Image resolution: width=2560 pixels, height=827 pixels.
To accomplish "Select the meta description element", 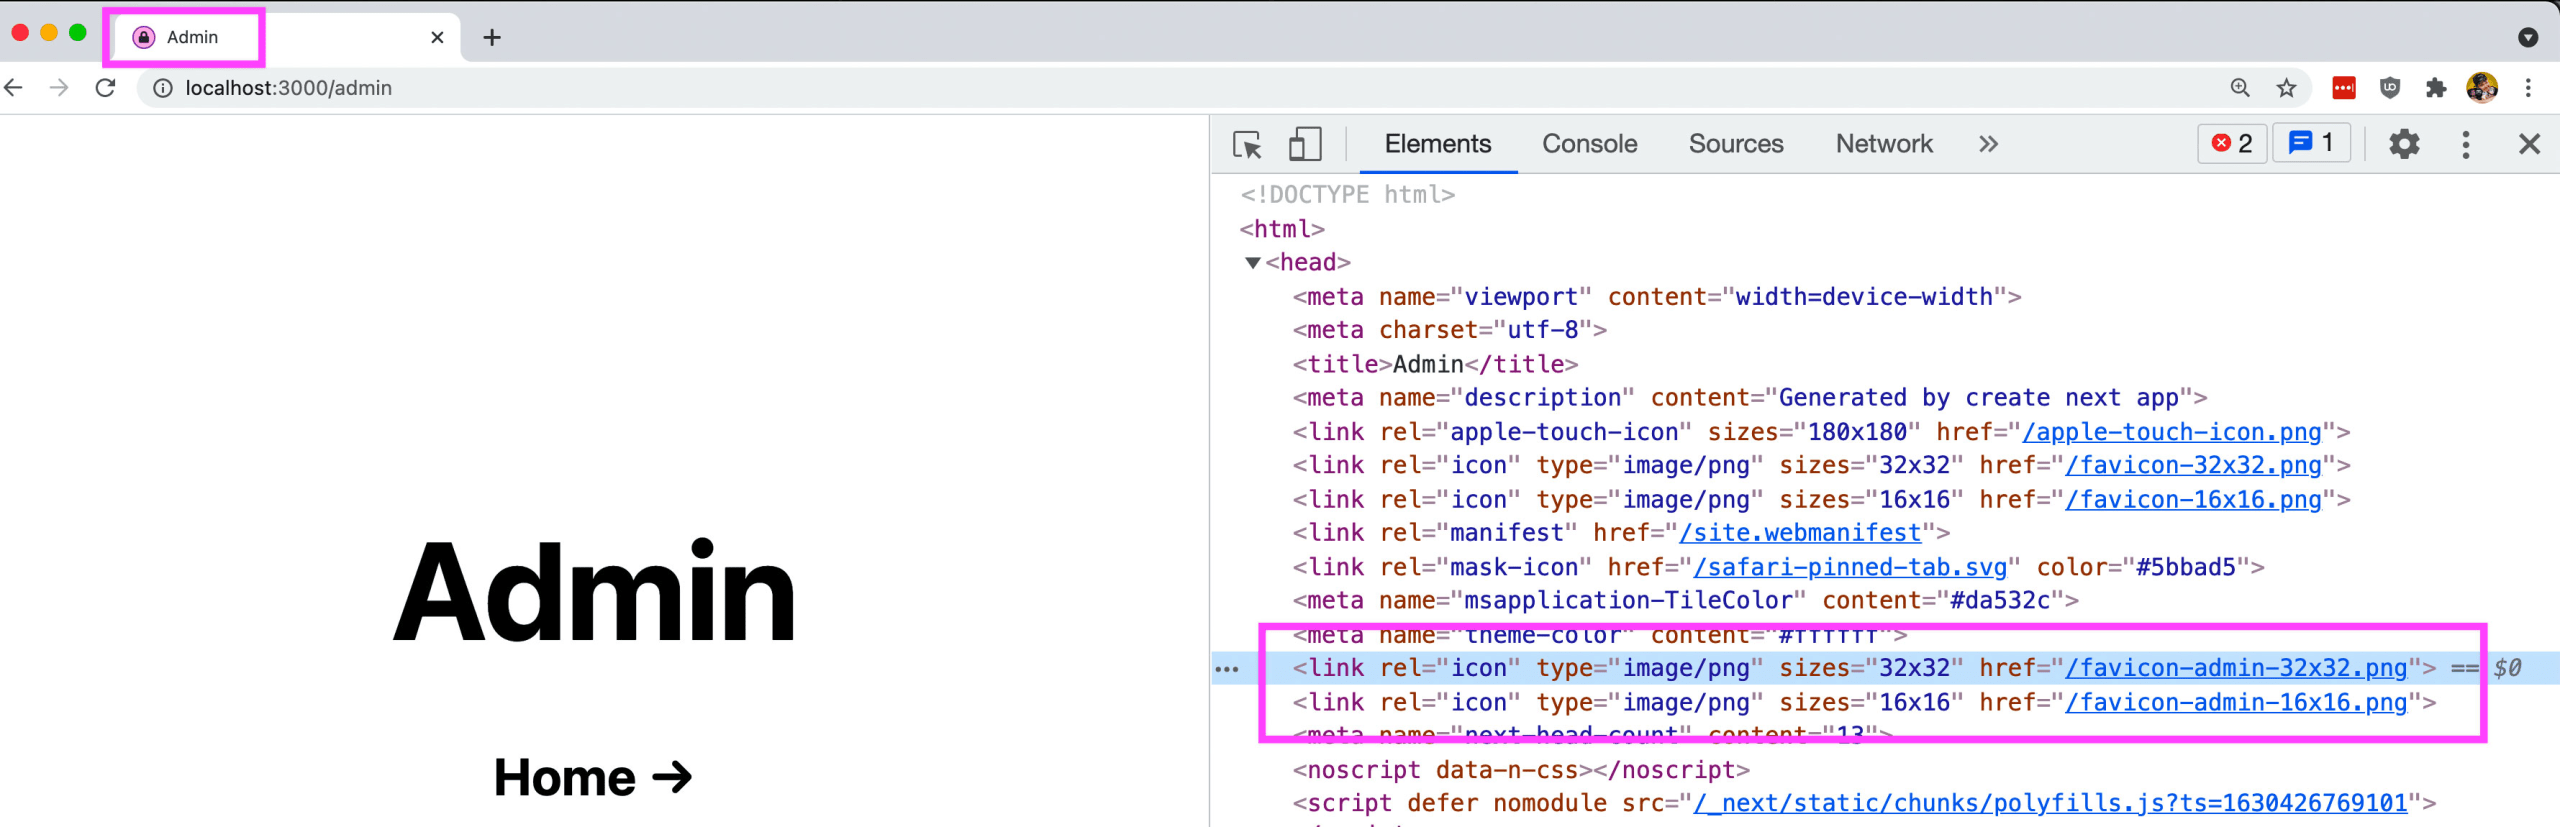I will click(1750, 398).
